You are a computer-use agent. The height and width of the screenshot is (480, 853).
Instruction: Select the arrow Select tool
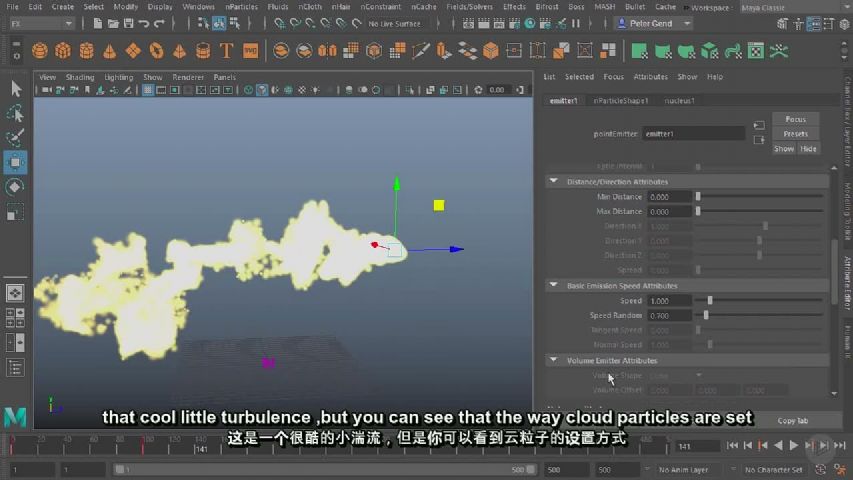15,88
